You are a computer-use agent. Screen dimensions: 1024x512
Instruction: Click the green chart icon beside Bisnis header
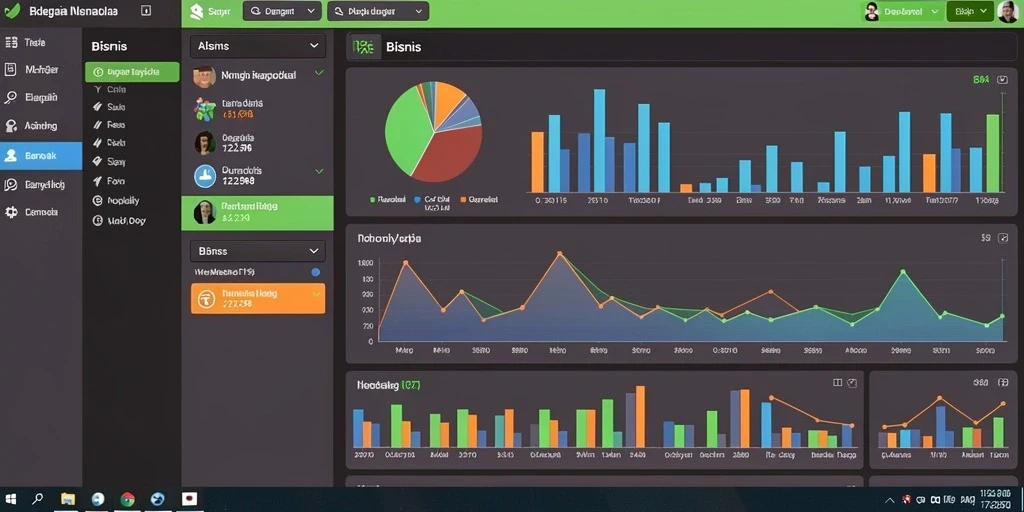click(363, 47)
